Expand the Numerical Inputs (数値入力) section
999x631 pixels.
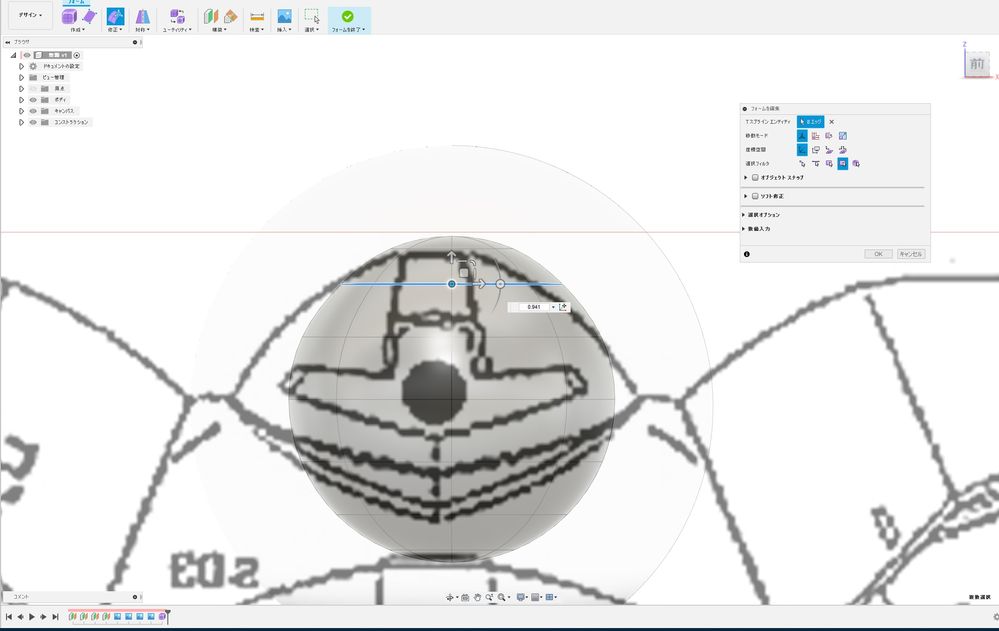(x=744, y=229)
